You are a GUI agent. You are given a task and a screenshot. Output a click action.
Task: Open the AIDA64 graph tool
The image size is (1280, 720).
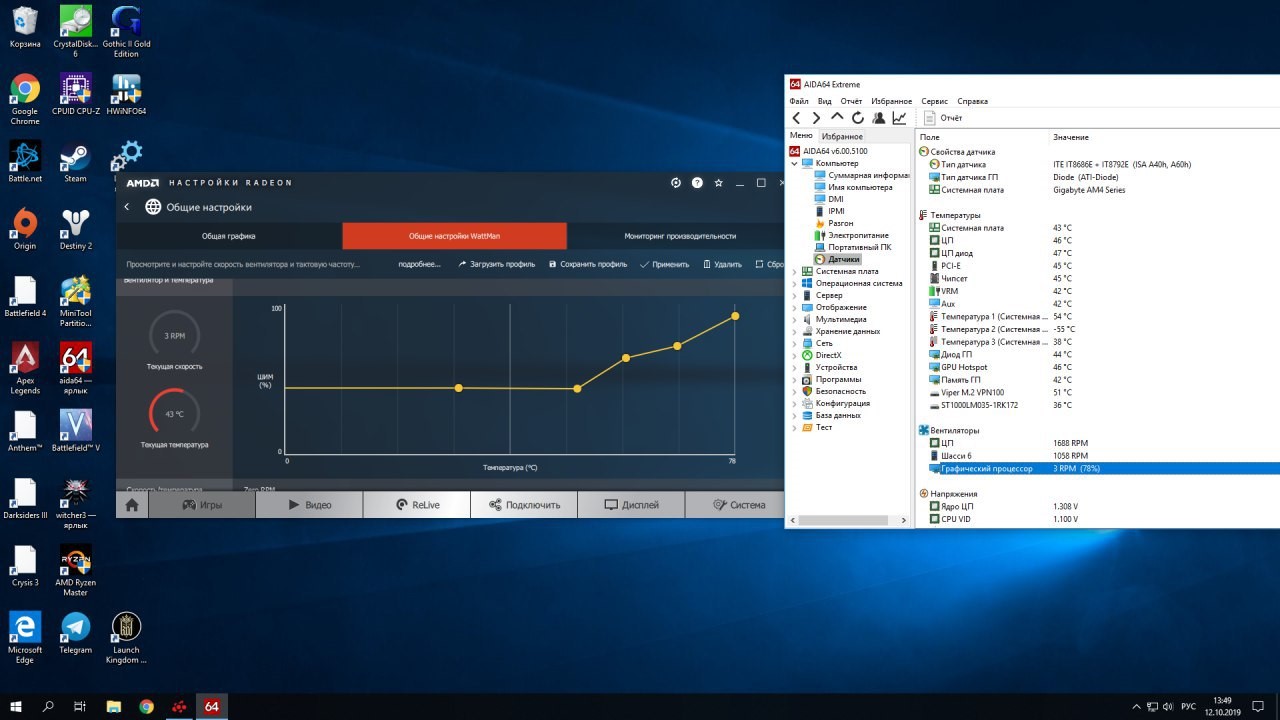click(x=900, y=118)
